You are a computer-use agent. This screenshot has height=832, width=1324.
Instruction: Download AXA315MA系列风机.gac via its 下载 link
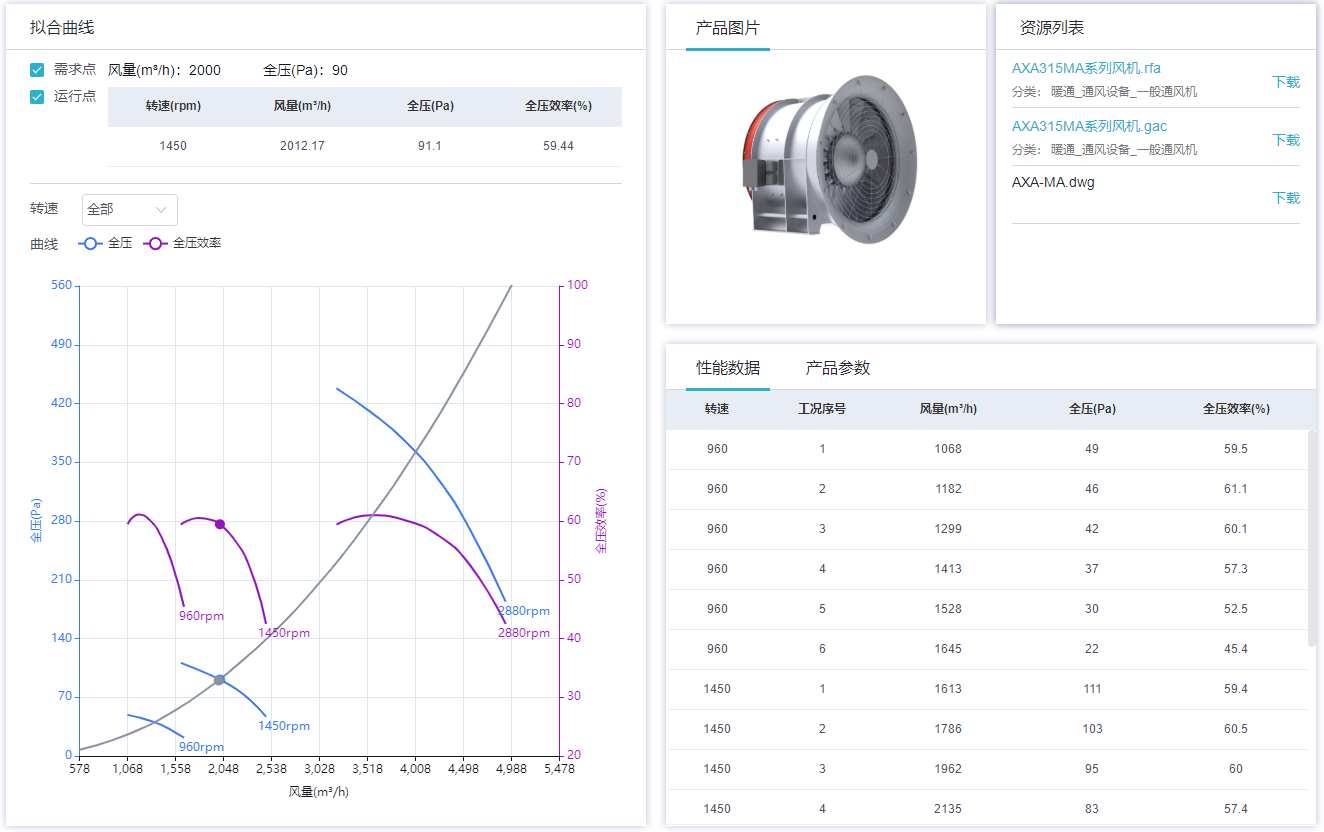coord(1286,140)
